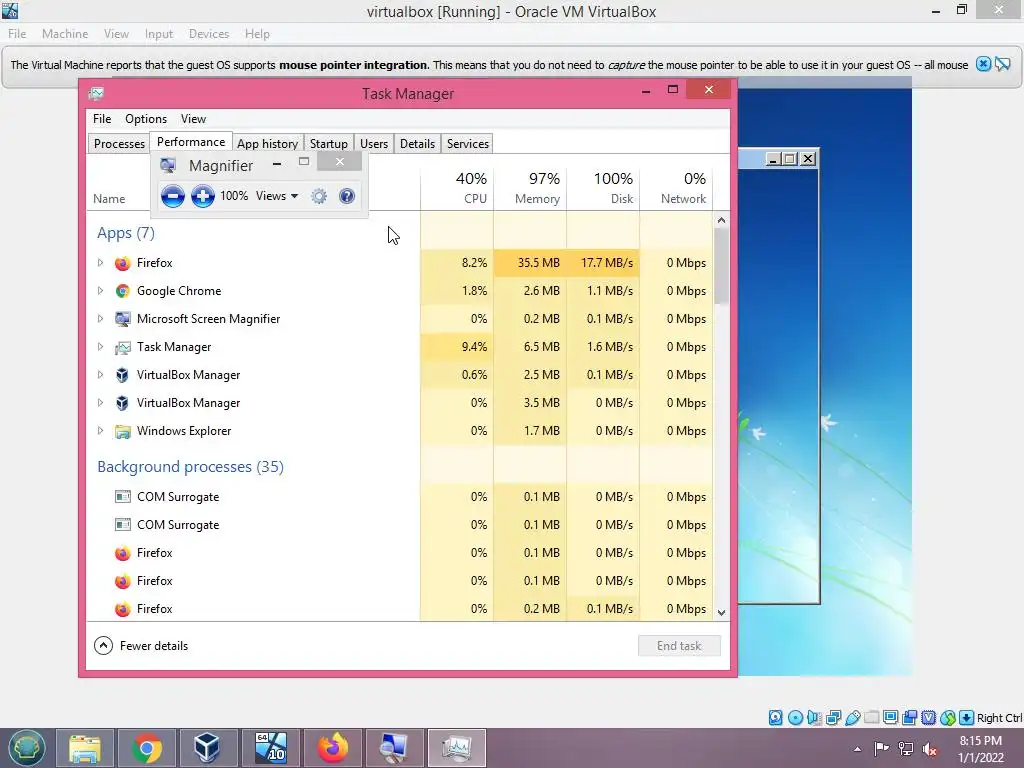The height and width of the screenshot is (768, 1024).
Task: Click the display settings status icon
Action: click(x=890, y=718)
